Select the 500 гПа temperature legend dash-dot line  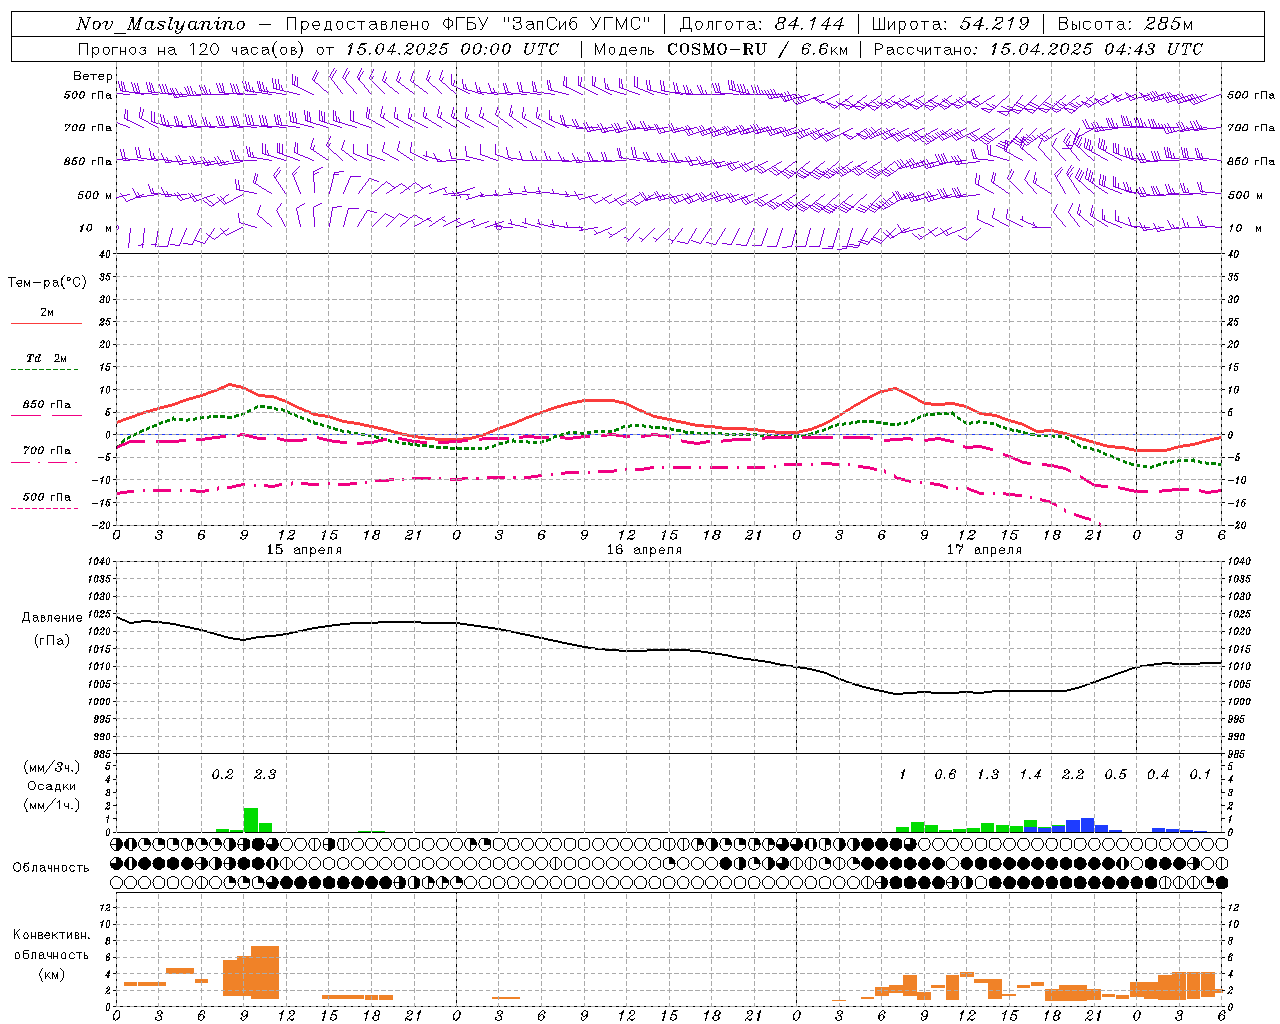(x=44, y=509)
